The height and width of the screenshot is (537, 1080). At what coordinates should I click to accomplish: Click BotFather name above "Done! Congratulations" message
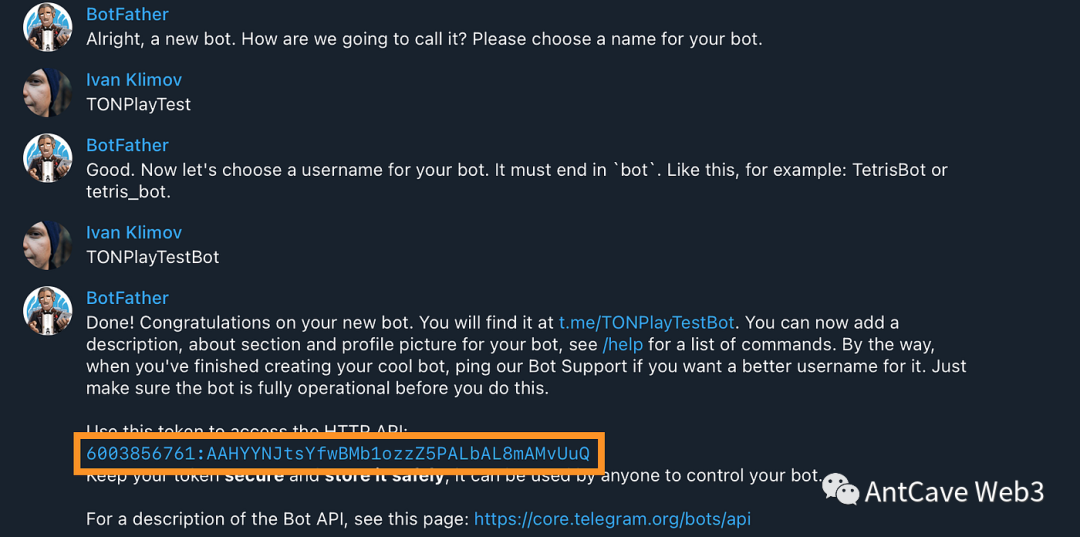127,298
